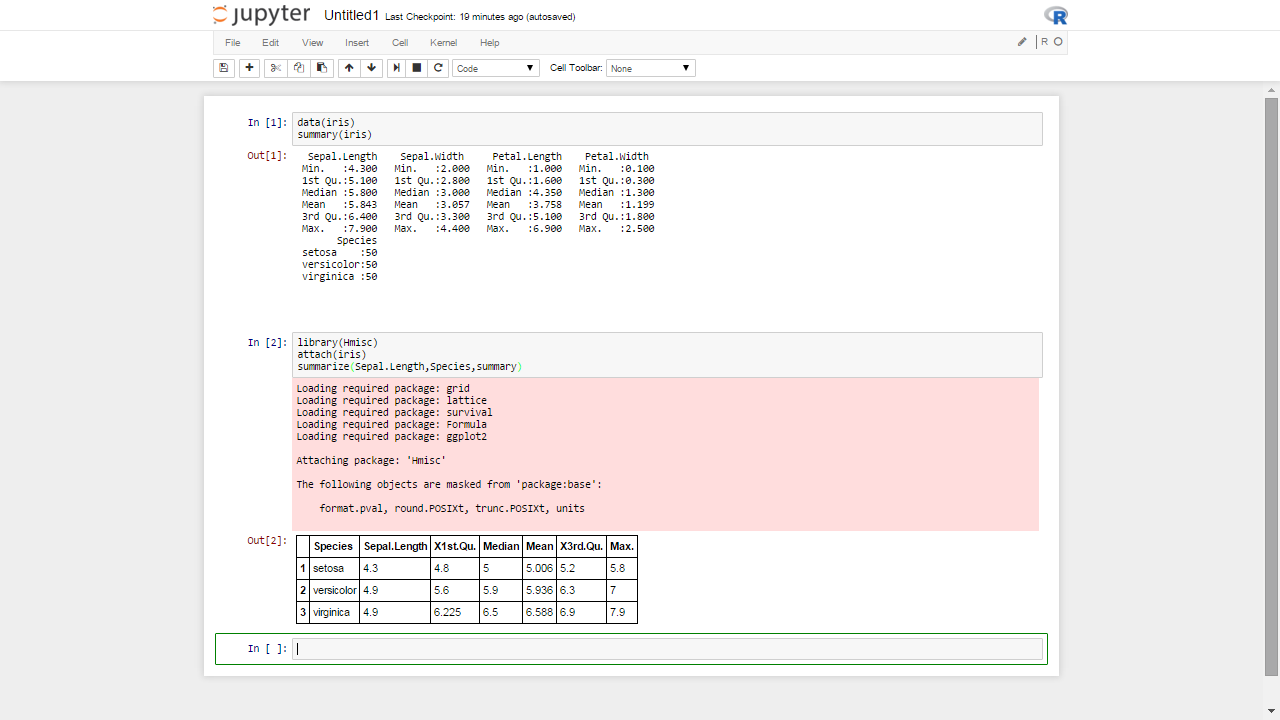Interrupt the kernel with stop icon
The height and width of the screenshot is (720, 1280).
417,68
